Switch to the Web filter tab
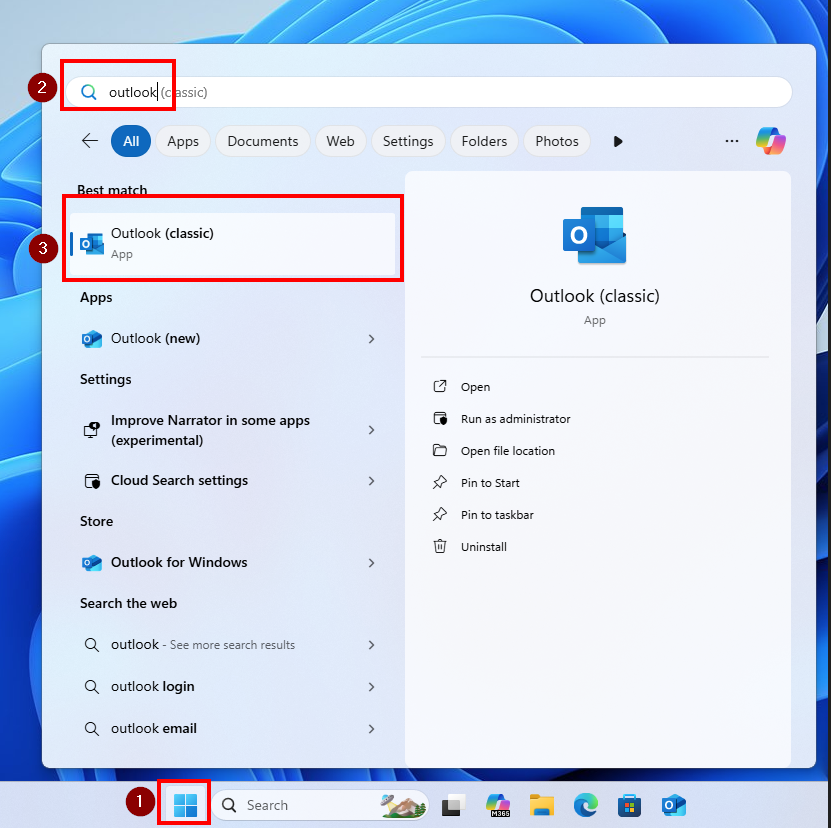831x828 pixels. (x=340, y=141)
